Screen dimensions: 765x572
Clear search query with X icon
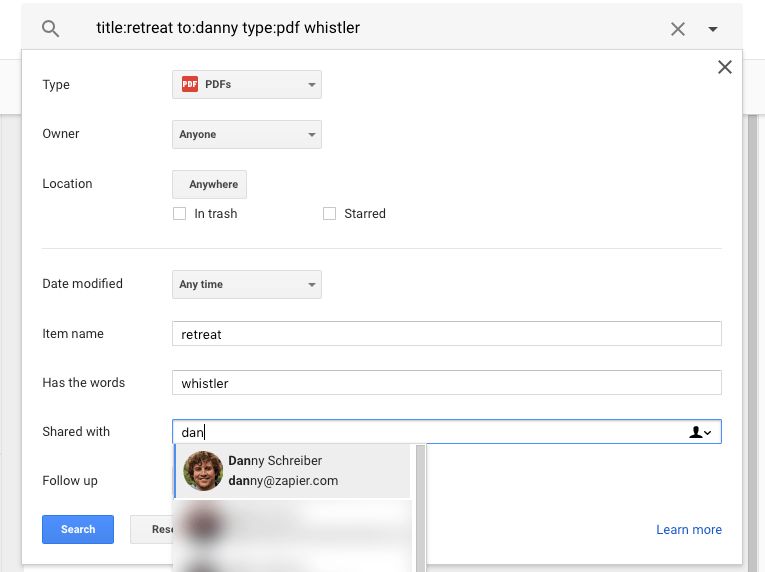(678, 29)
